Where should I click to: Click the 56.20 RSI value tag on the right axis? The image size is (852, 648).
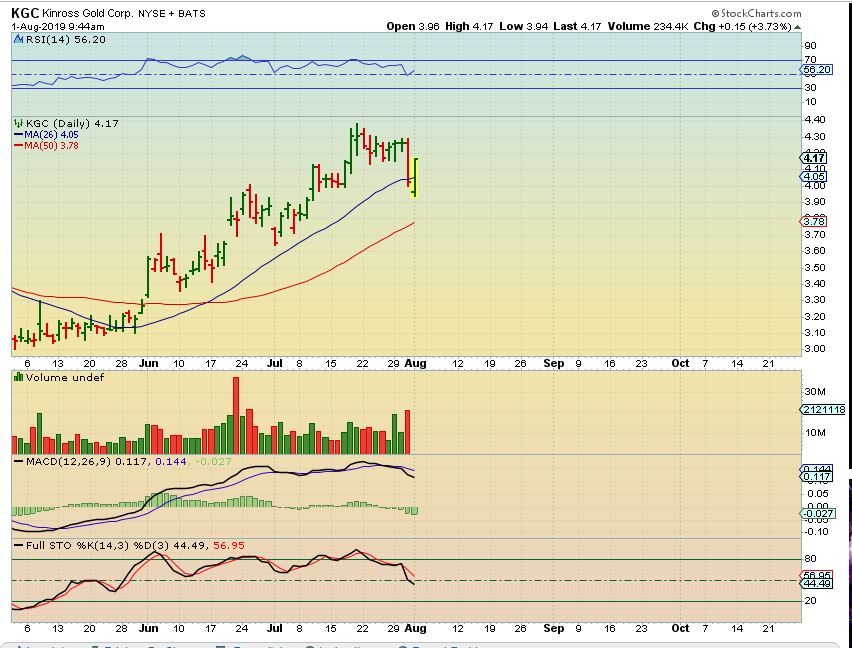coord(817,70)
